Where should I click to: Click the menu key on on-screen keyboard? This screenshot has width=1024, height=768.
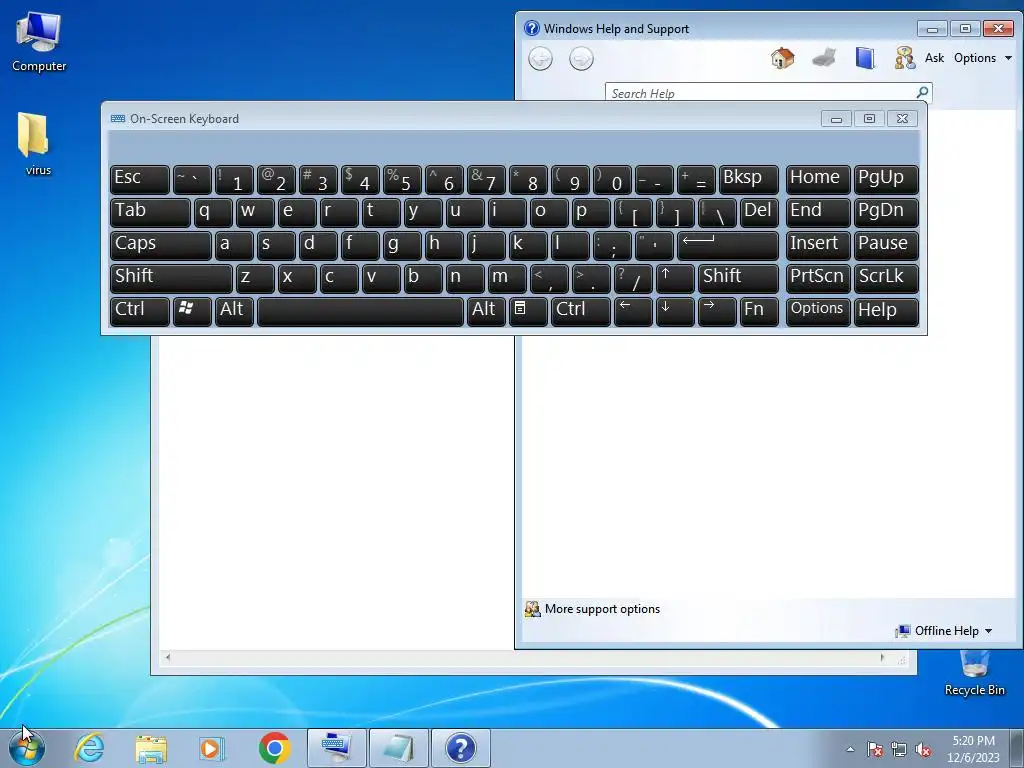pyautogui.click(x=528, y=311)
